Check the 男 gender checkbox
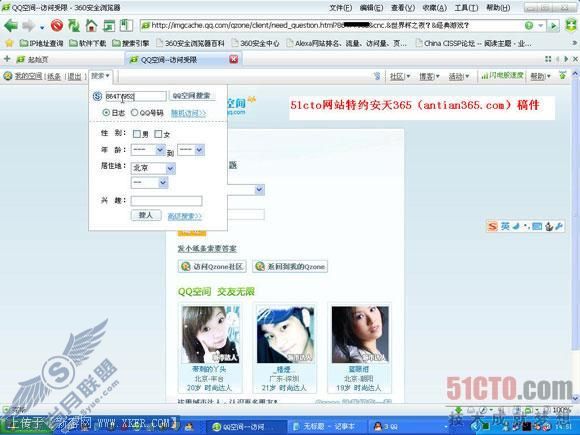 click(136, 134)
